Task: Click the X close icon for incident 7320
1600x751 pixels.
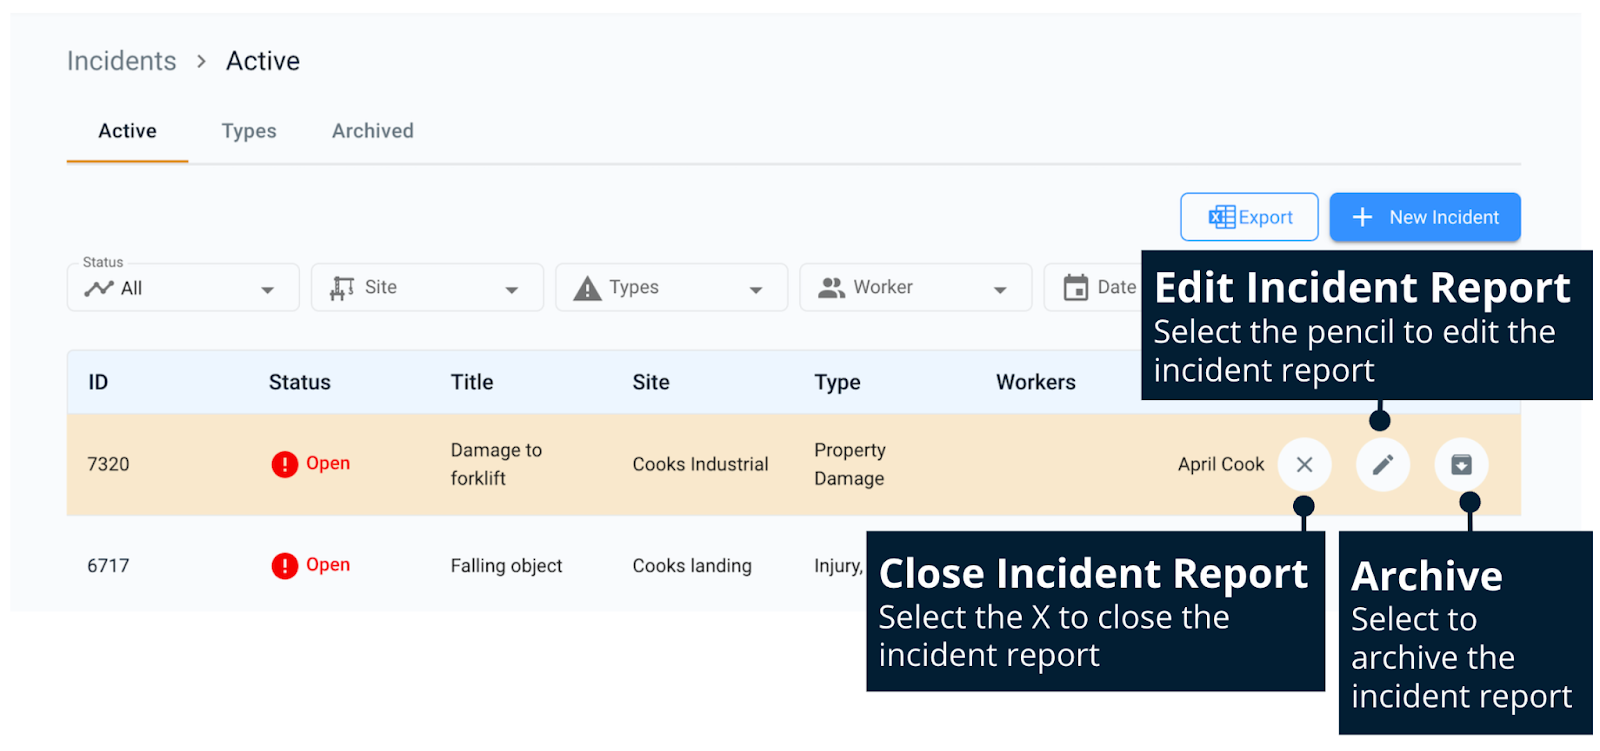Action: [x=1304, y=464]
